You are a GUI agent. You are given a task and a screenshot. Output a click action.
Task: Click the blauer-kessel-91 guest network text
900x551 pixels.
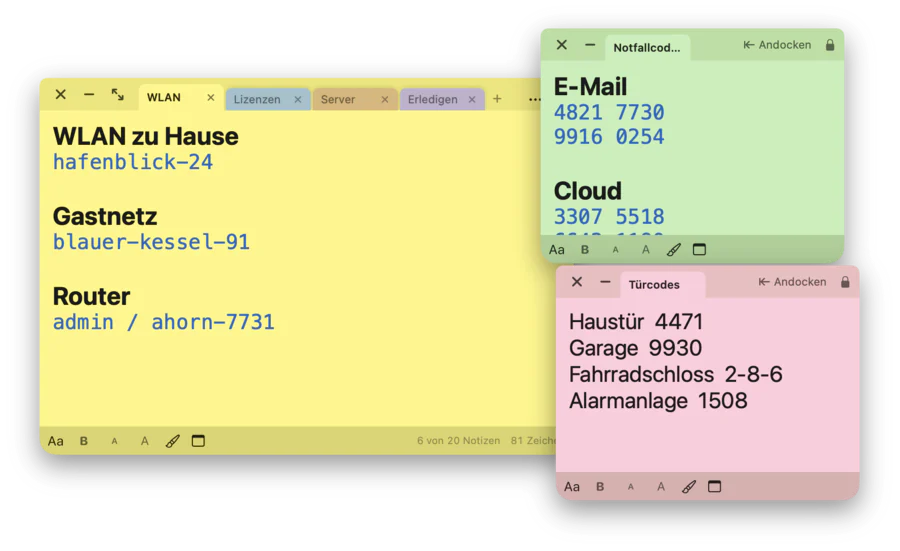[152, 242]
